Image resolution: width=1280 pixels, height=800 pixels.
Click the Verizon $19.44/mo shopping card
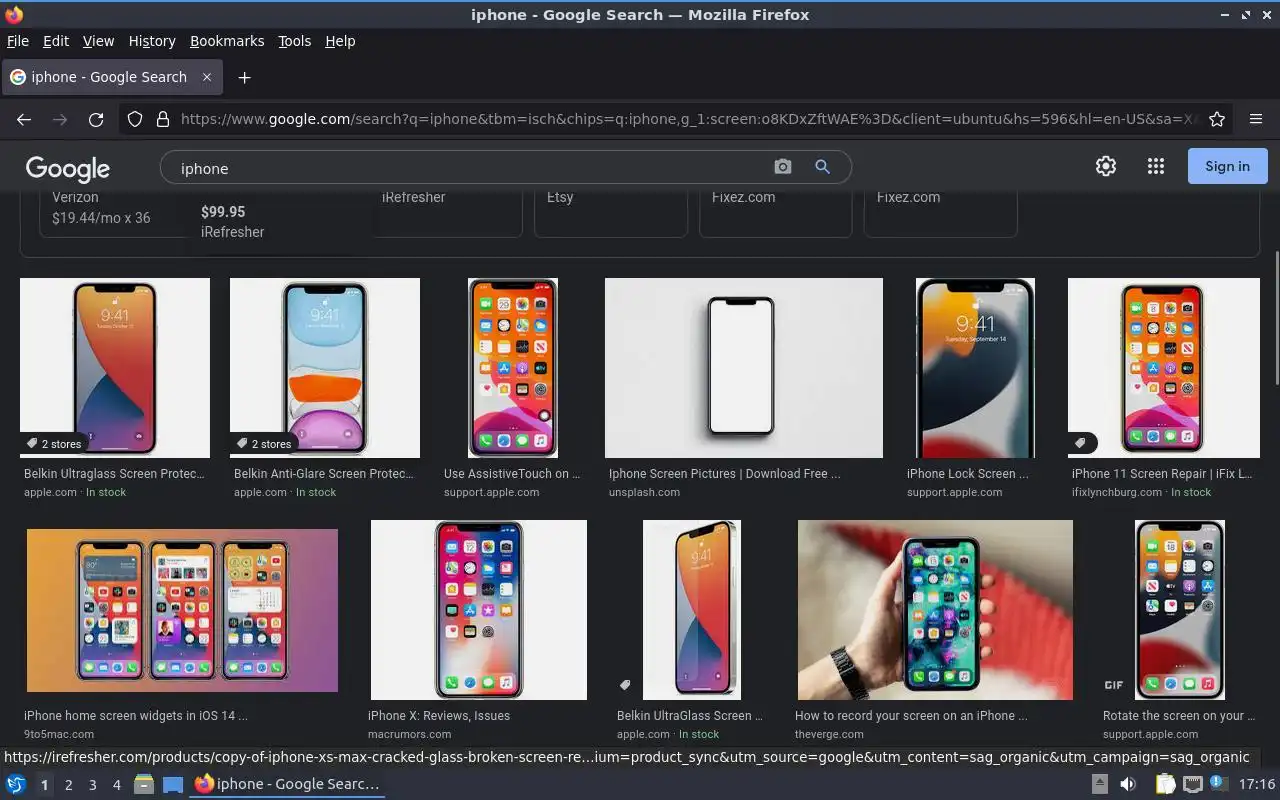(115, 216)
